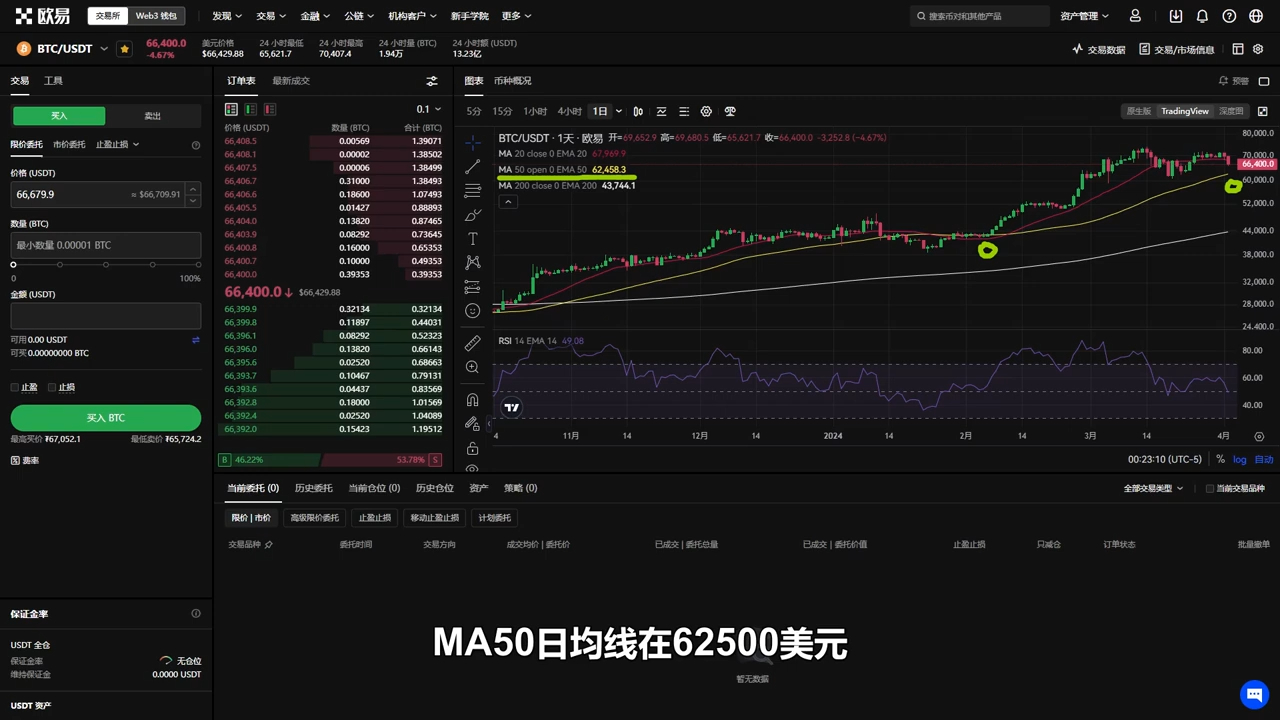Click the 买入 BTC submit button
The height and width of the screenshot is (720, 1280).
coord(106,417)
